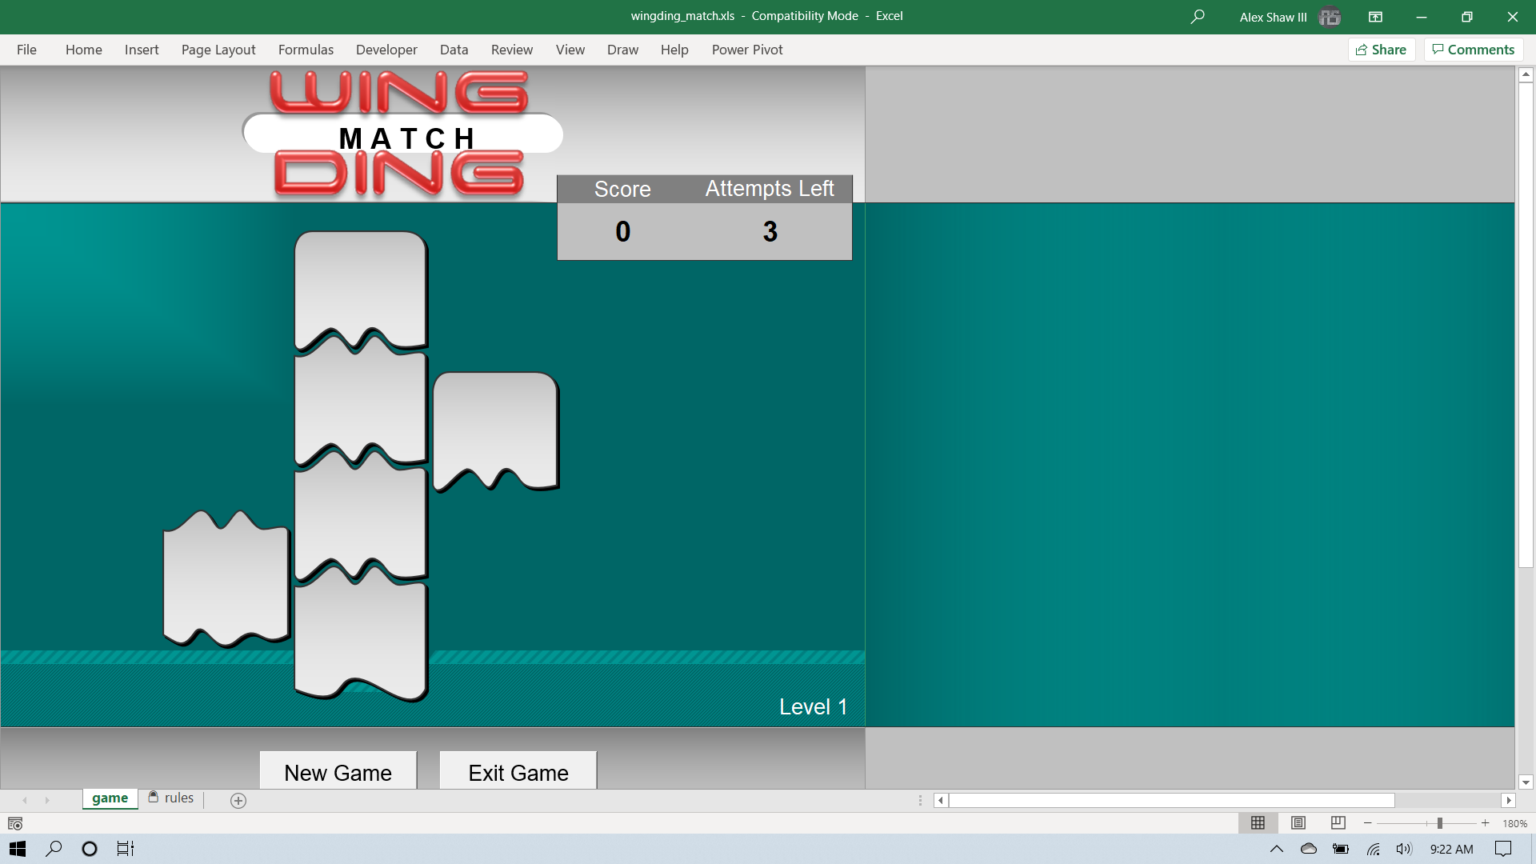The image size is (1536, 864).
Task: Open the volume icon in the system tray
Action: (x=1403, y=848)
